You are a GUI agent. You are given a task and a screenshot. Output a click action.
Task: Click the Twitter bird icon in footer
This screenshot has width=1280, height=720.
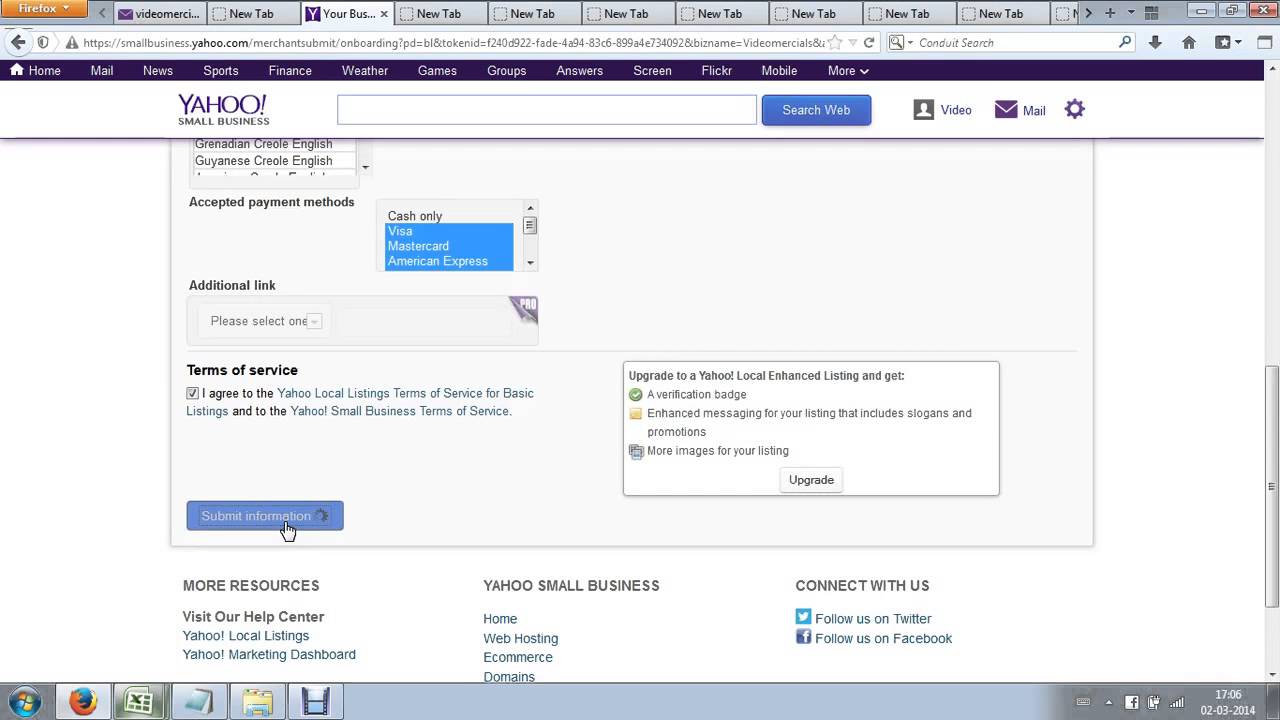click(x=803, y=617)
